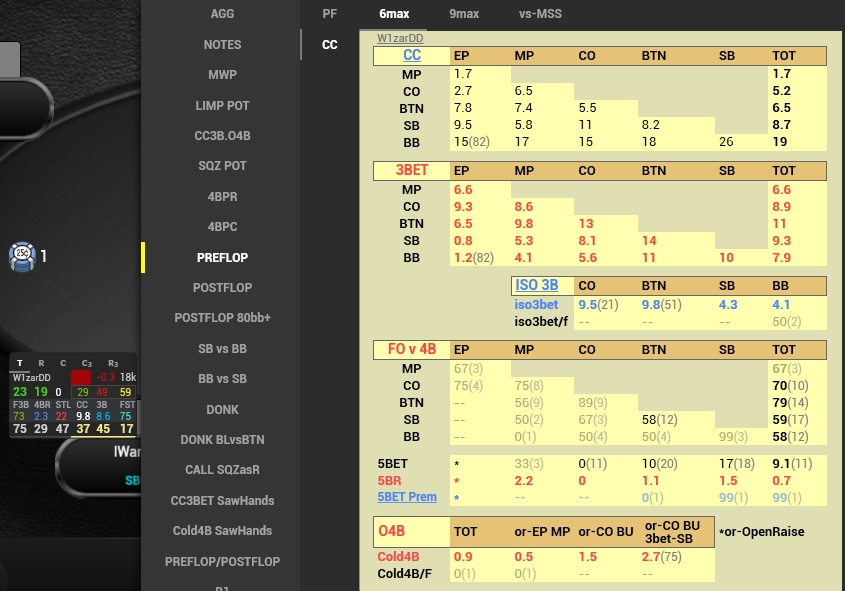Screen dimensions: 845x591
Task: Switch to the 6max tab
Action: (394, 14)
